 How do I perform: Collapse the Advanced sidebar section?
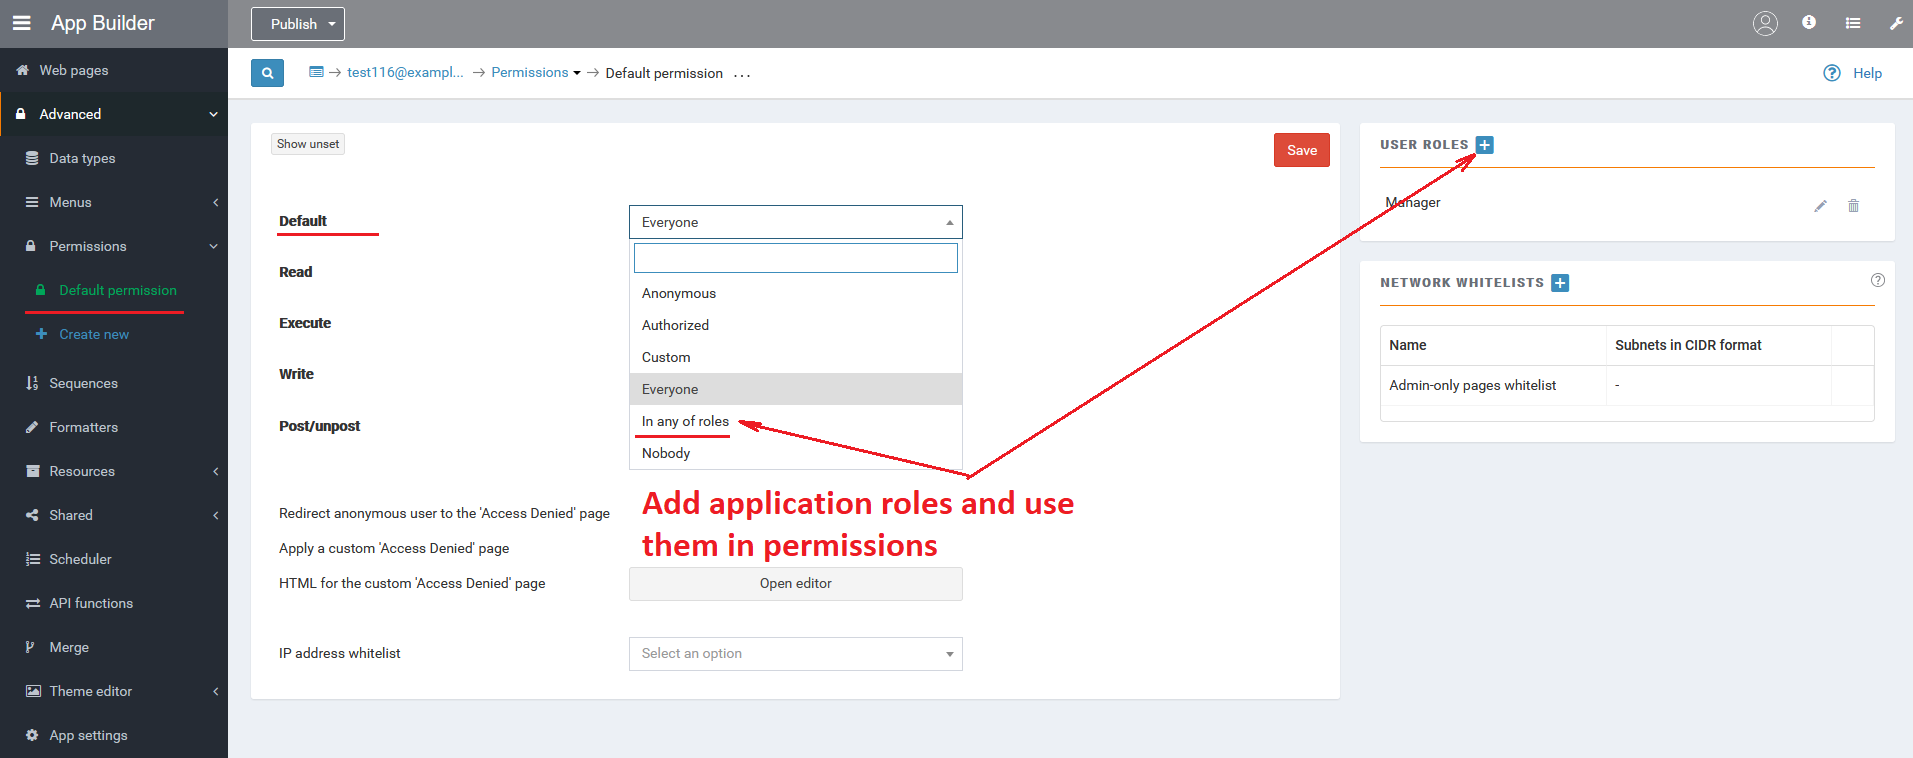[x=114, y=114]
